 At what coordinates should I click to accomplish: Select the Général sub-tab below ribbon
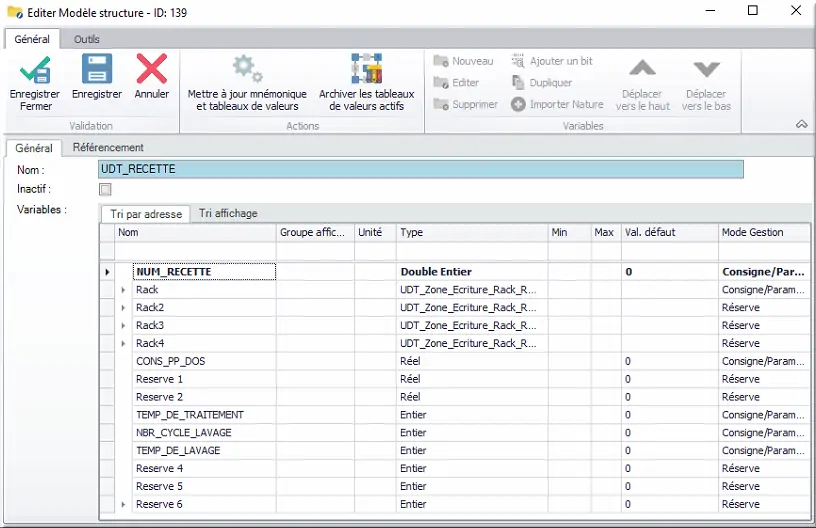click(34, 148)
